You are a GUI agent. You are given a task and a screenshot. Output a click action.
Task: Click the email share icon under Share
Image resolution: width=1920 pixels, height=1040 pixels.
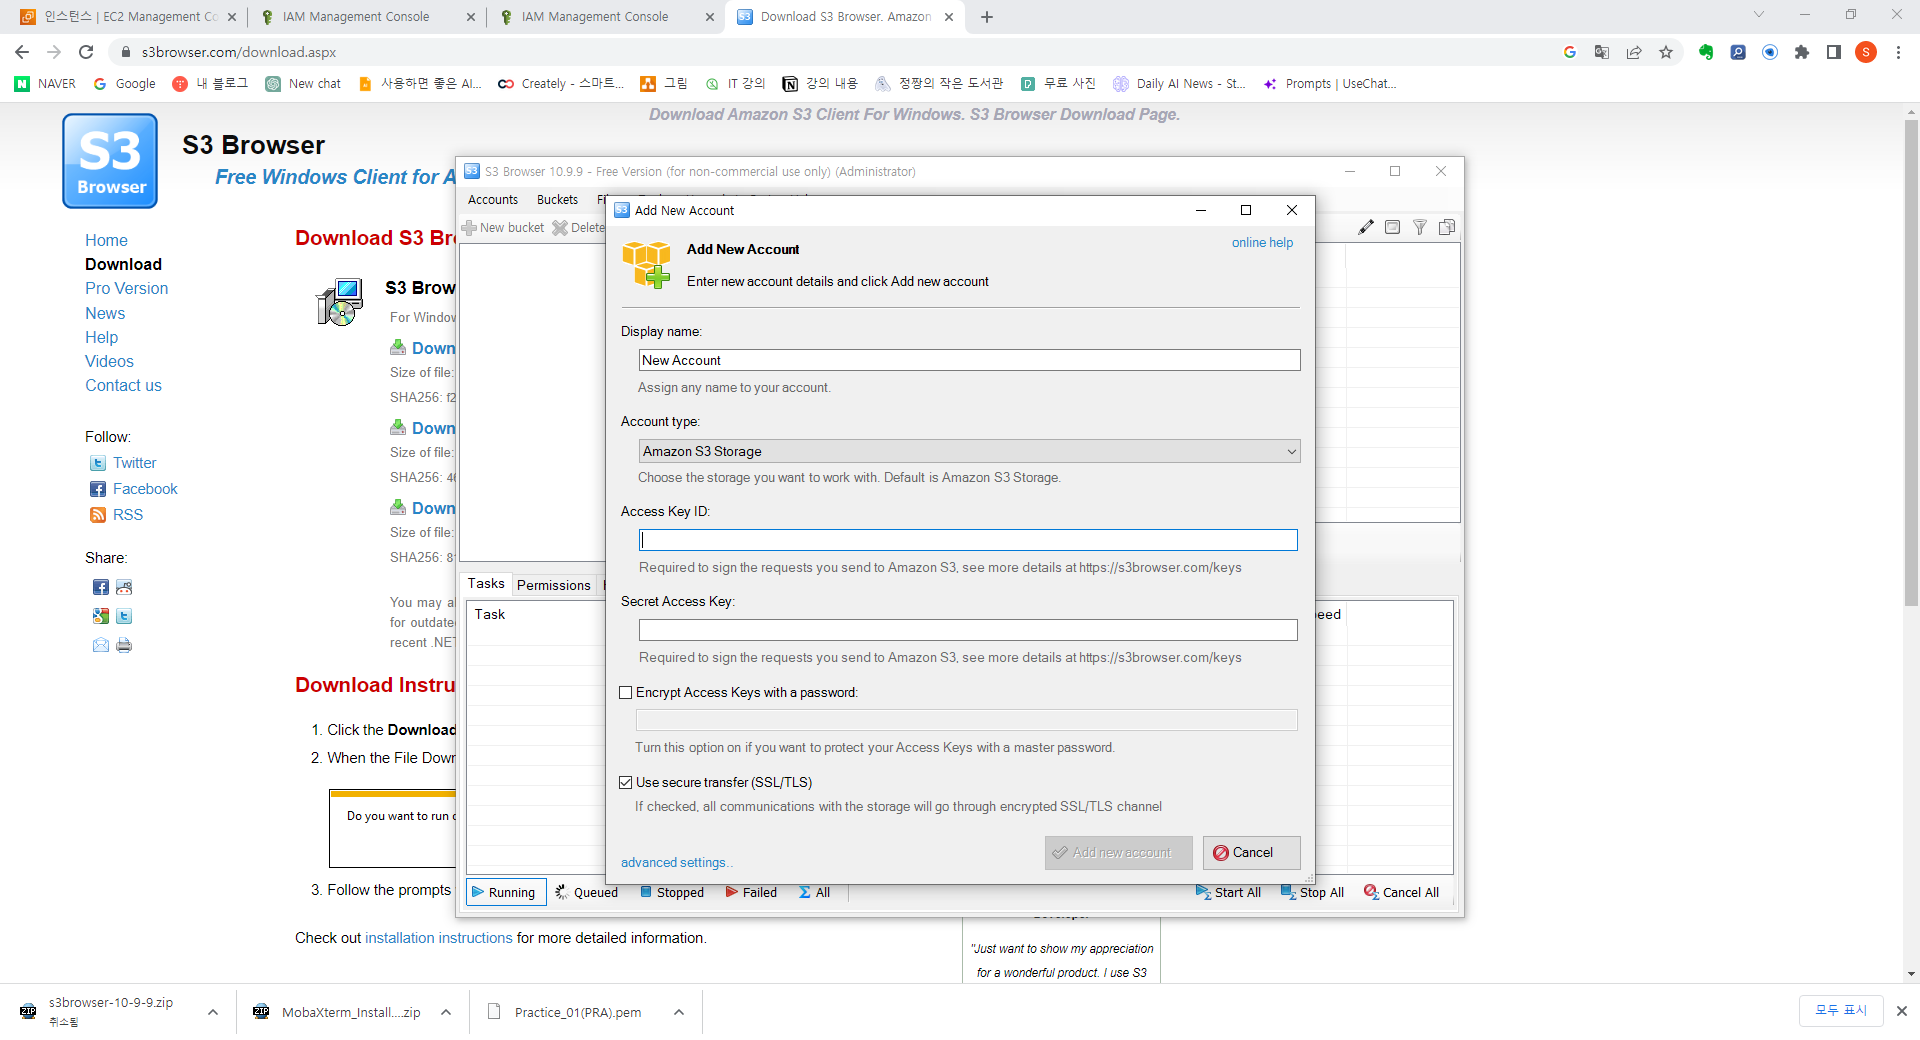[x=101, y=645]
